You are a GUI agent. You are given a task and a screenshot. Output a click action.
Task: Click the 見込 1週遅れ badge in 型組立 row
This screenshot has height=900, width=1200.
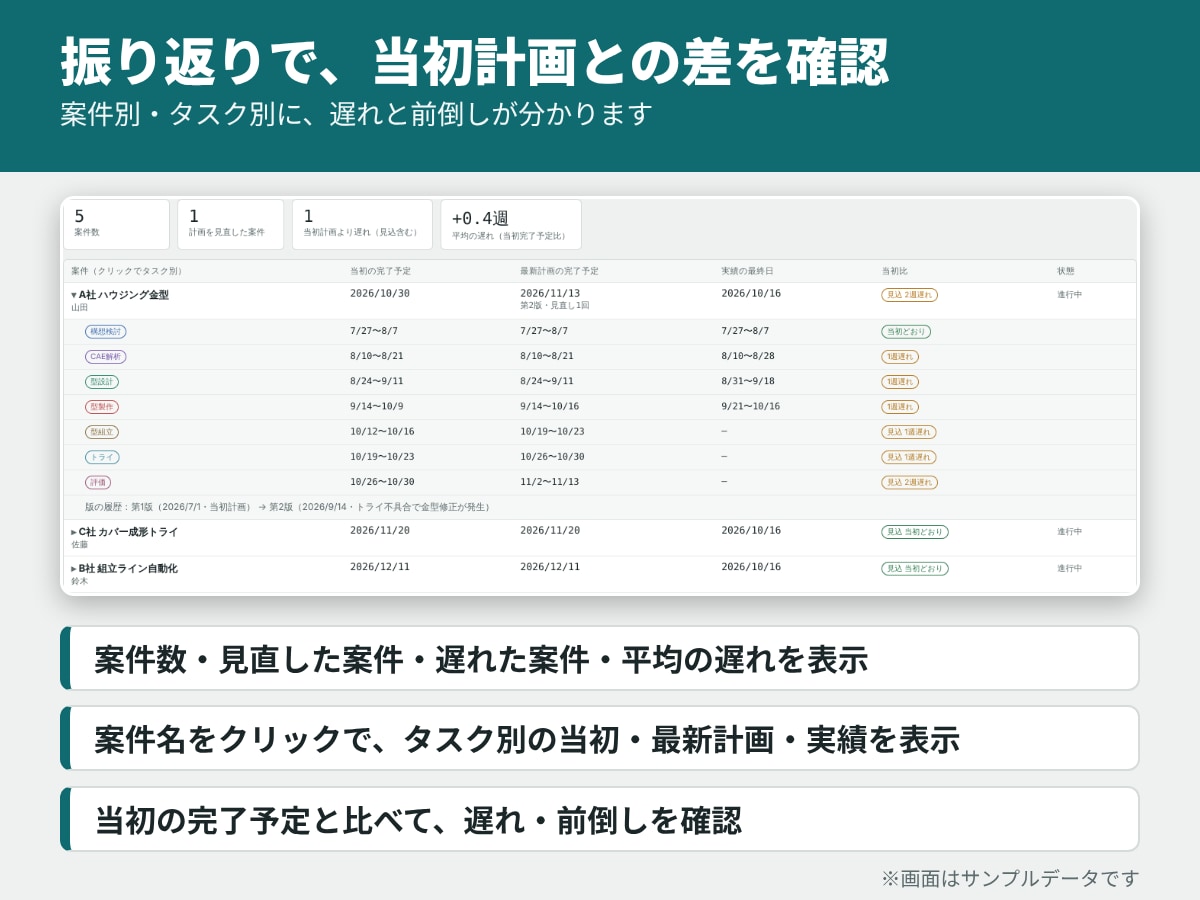(909, 432)
